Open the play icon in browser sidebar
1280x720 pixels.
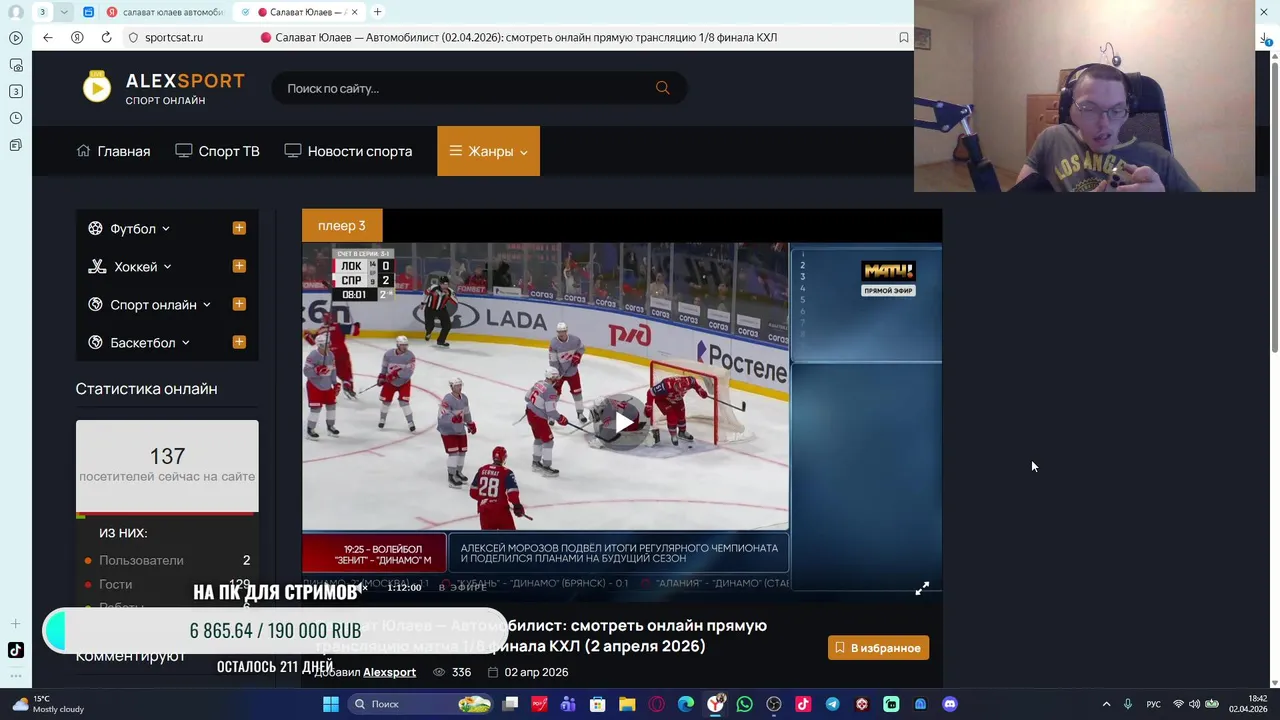(x=15, y=38)
